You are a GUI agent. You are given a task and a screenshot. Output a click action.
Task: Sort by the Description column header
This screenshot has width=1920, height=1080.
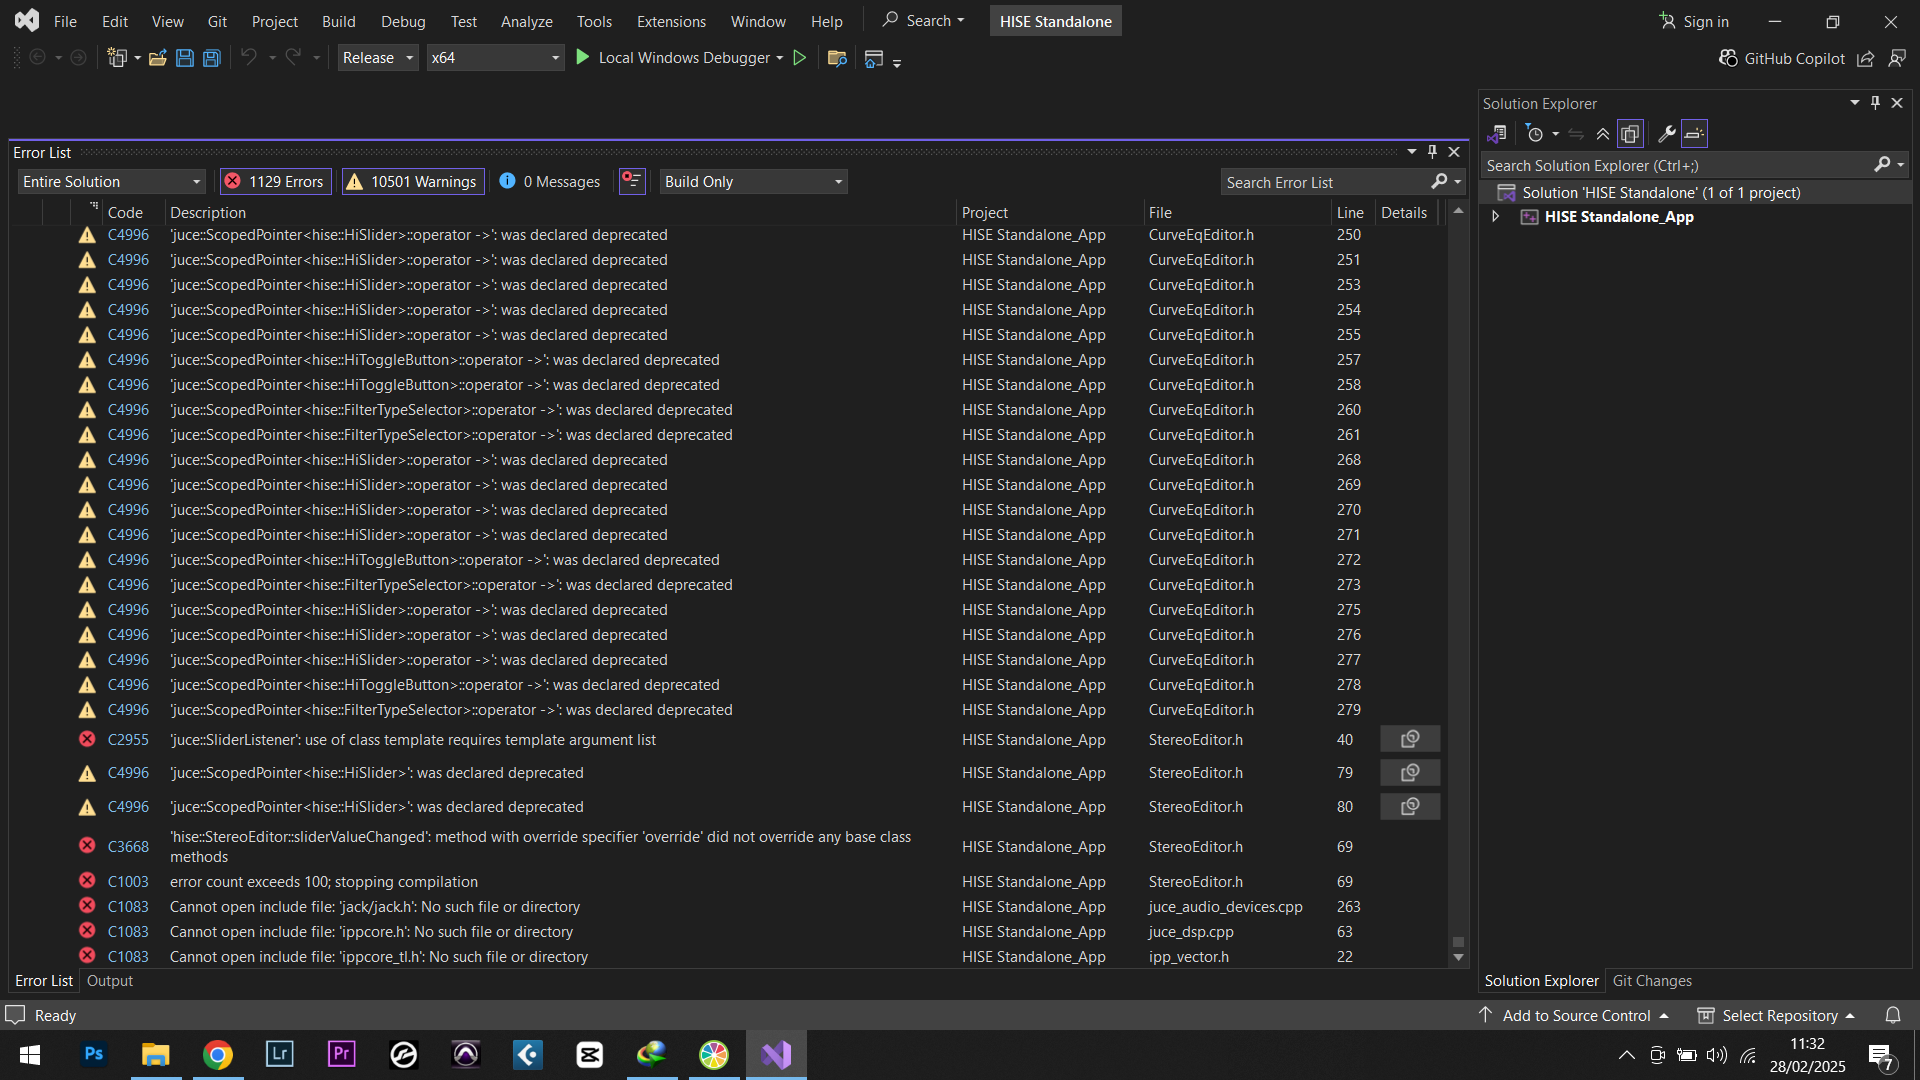(x=208, y=212)
